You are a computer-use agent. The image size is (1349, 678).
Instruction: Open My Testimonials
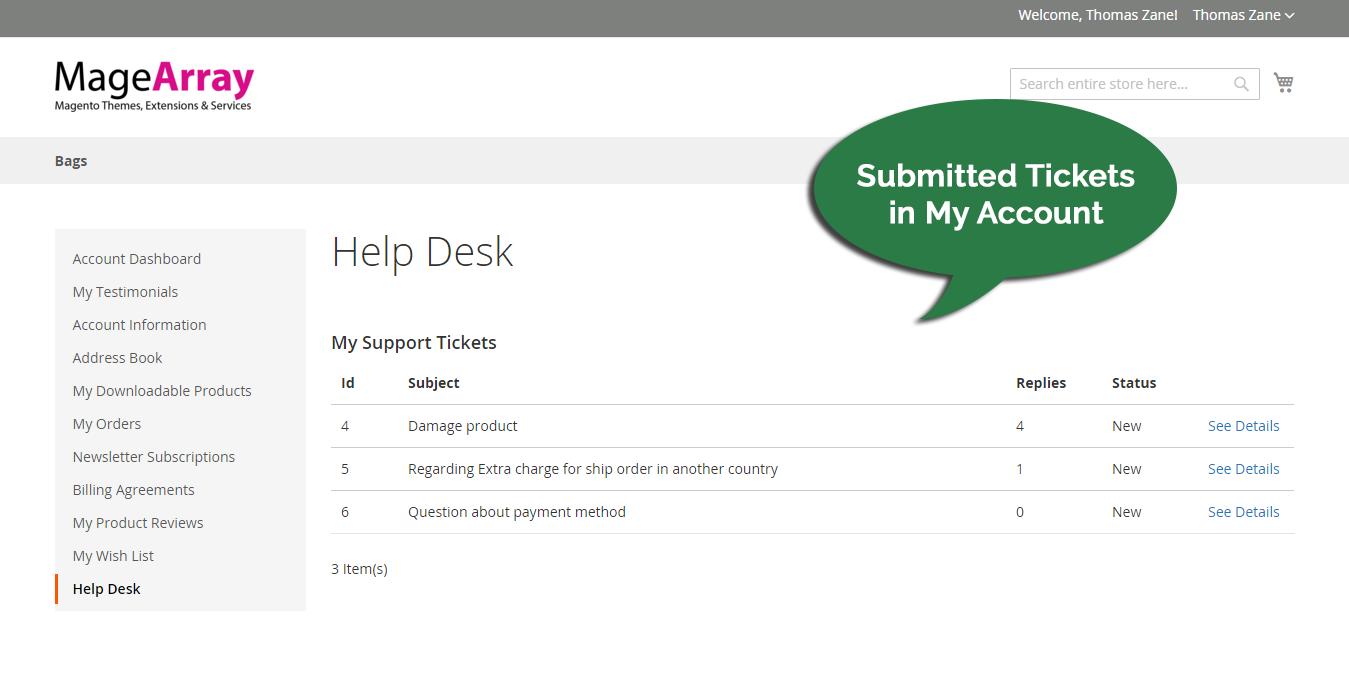click(x=125, y=291)
